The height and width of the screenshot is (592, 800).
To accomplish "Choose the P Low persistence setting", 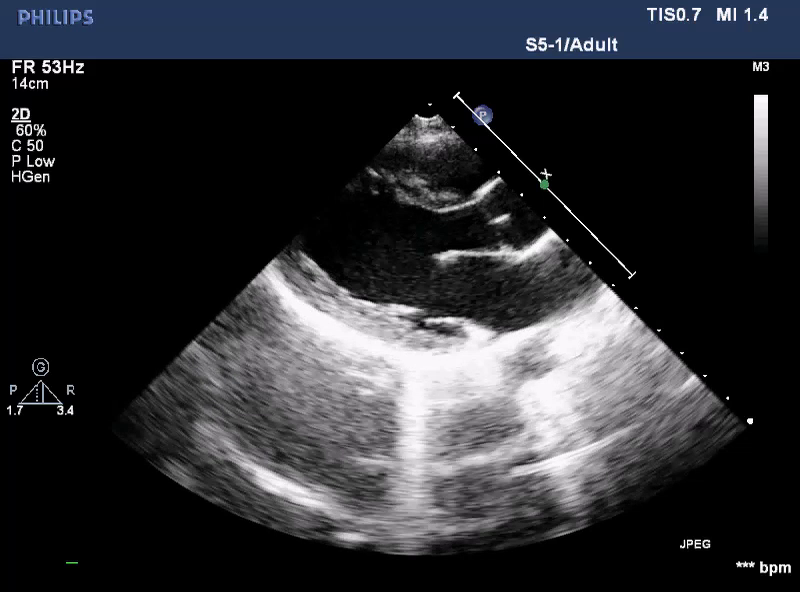I will point(33,161).
